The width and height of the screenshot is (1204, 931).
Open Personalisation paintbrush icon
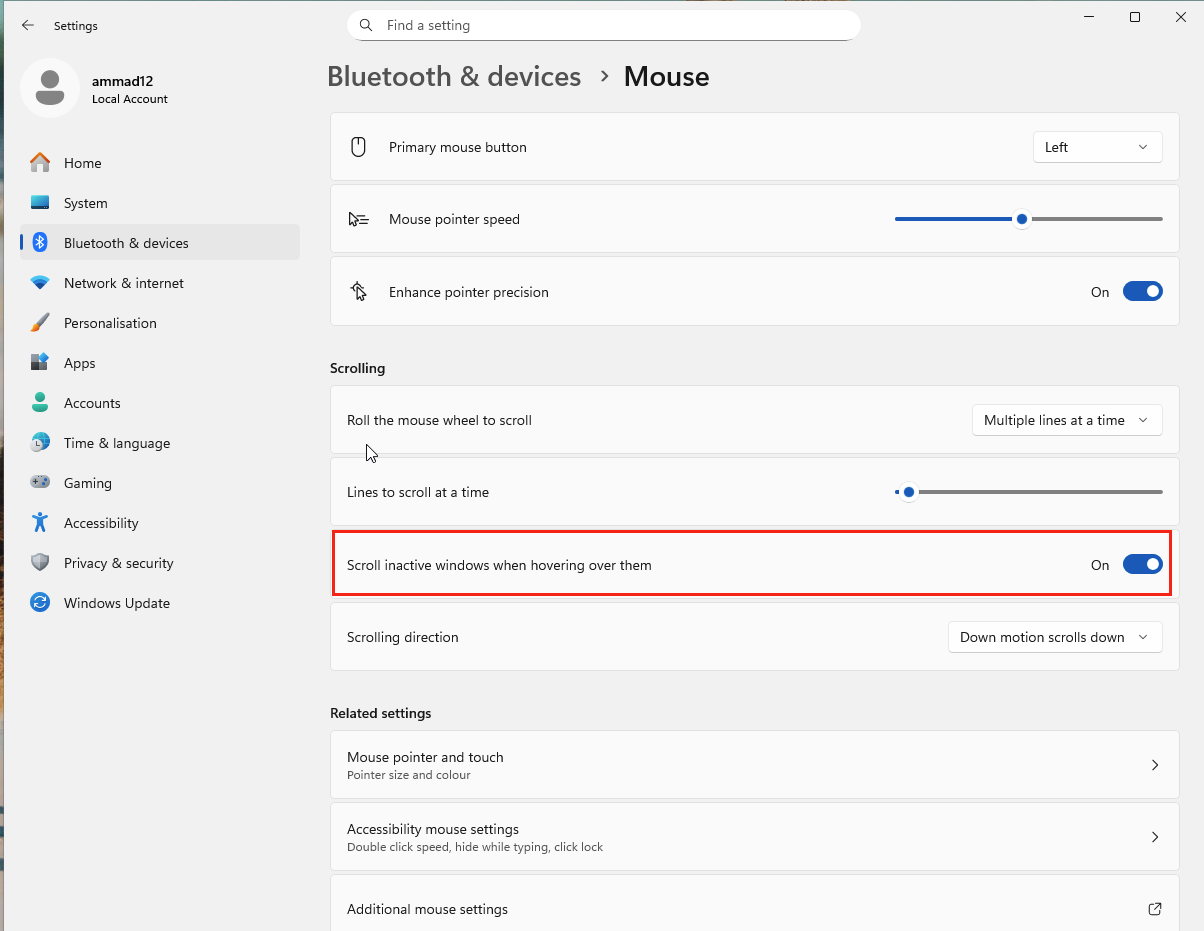click(40, 323)
